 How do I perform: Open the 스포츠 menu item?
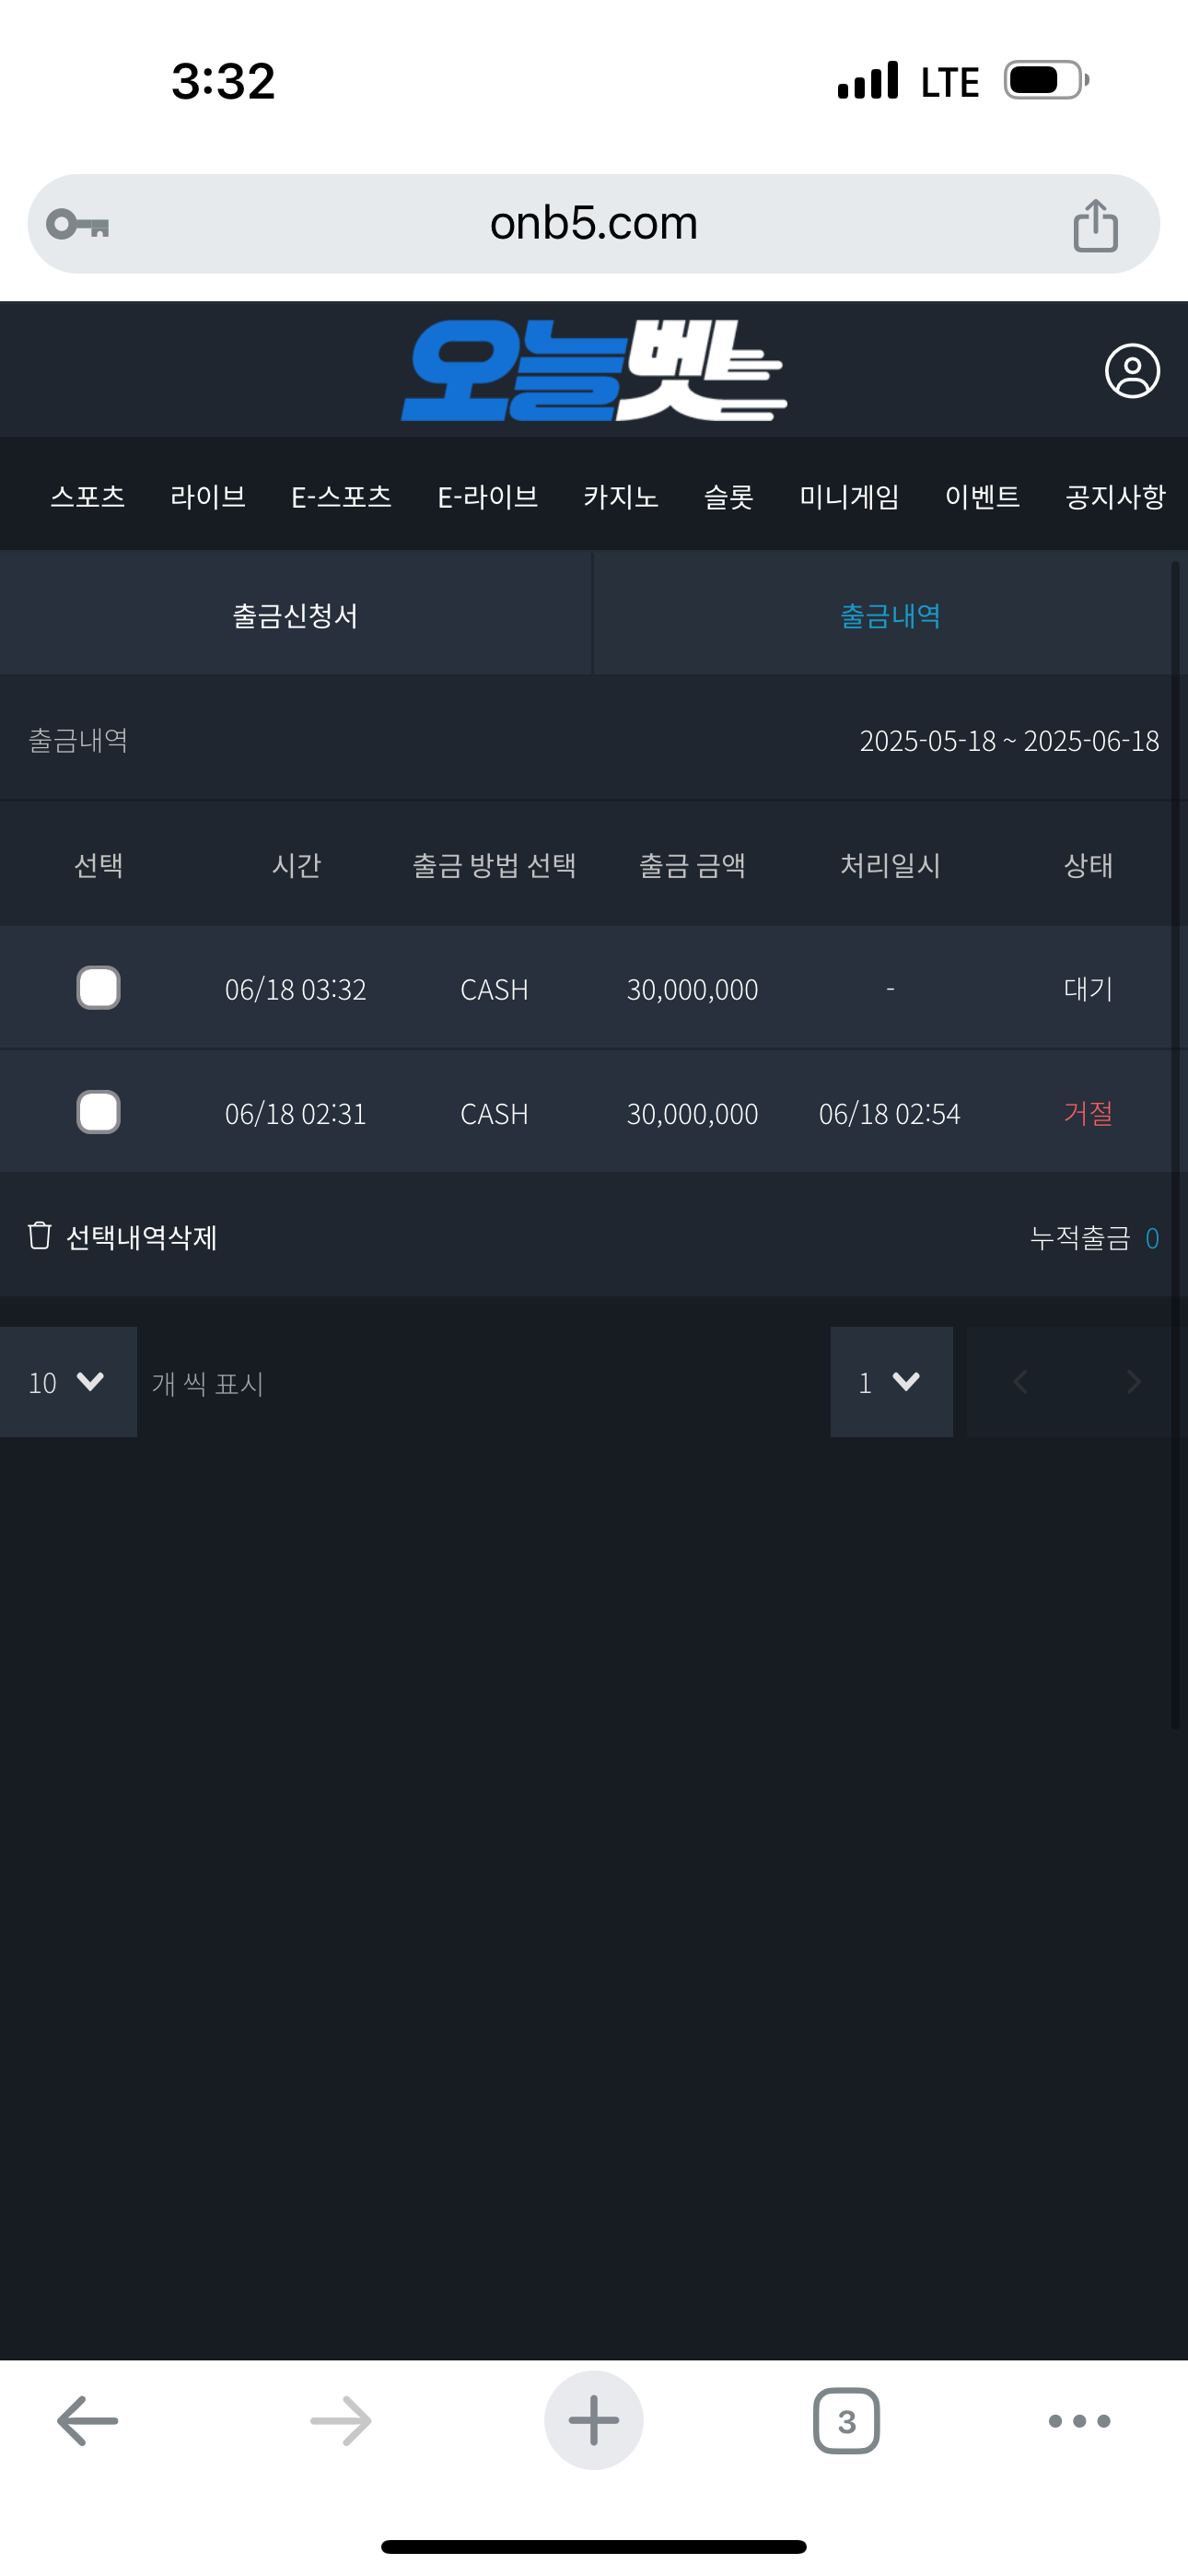click(x=88, y=496)
